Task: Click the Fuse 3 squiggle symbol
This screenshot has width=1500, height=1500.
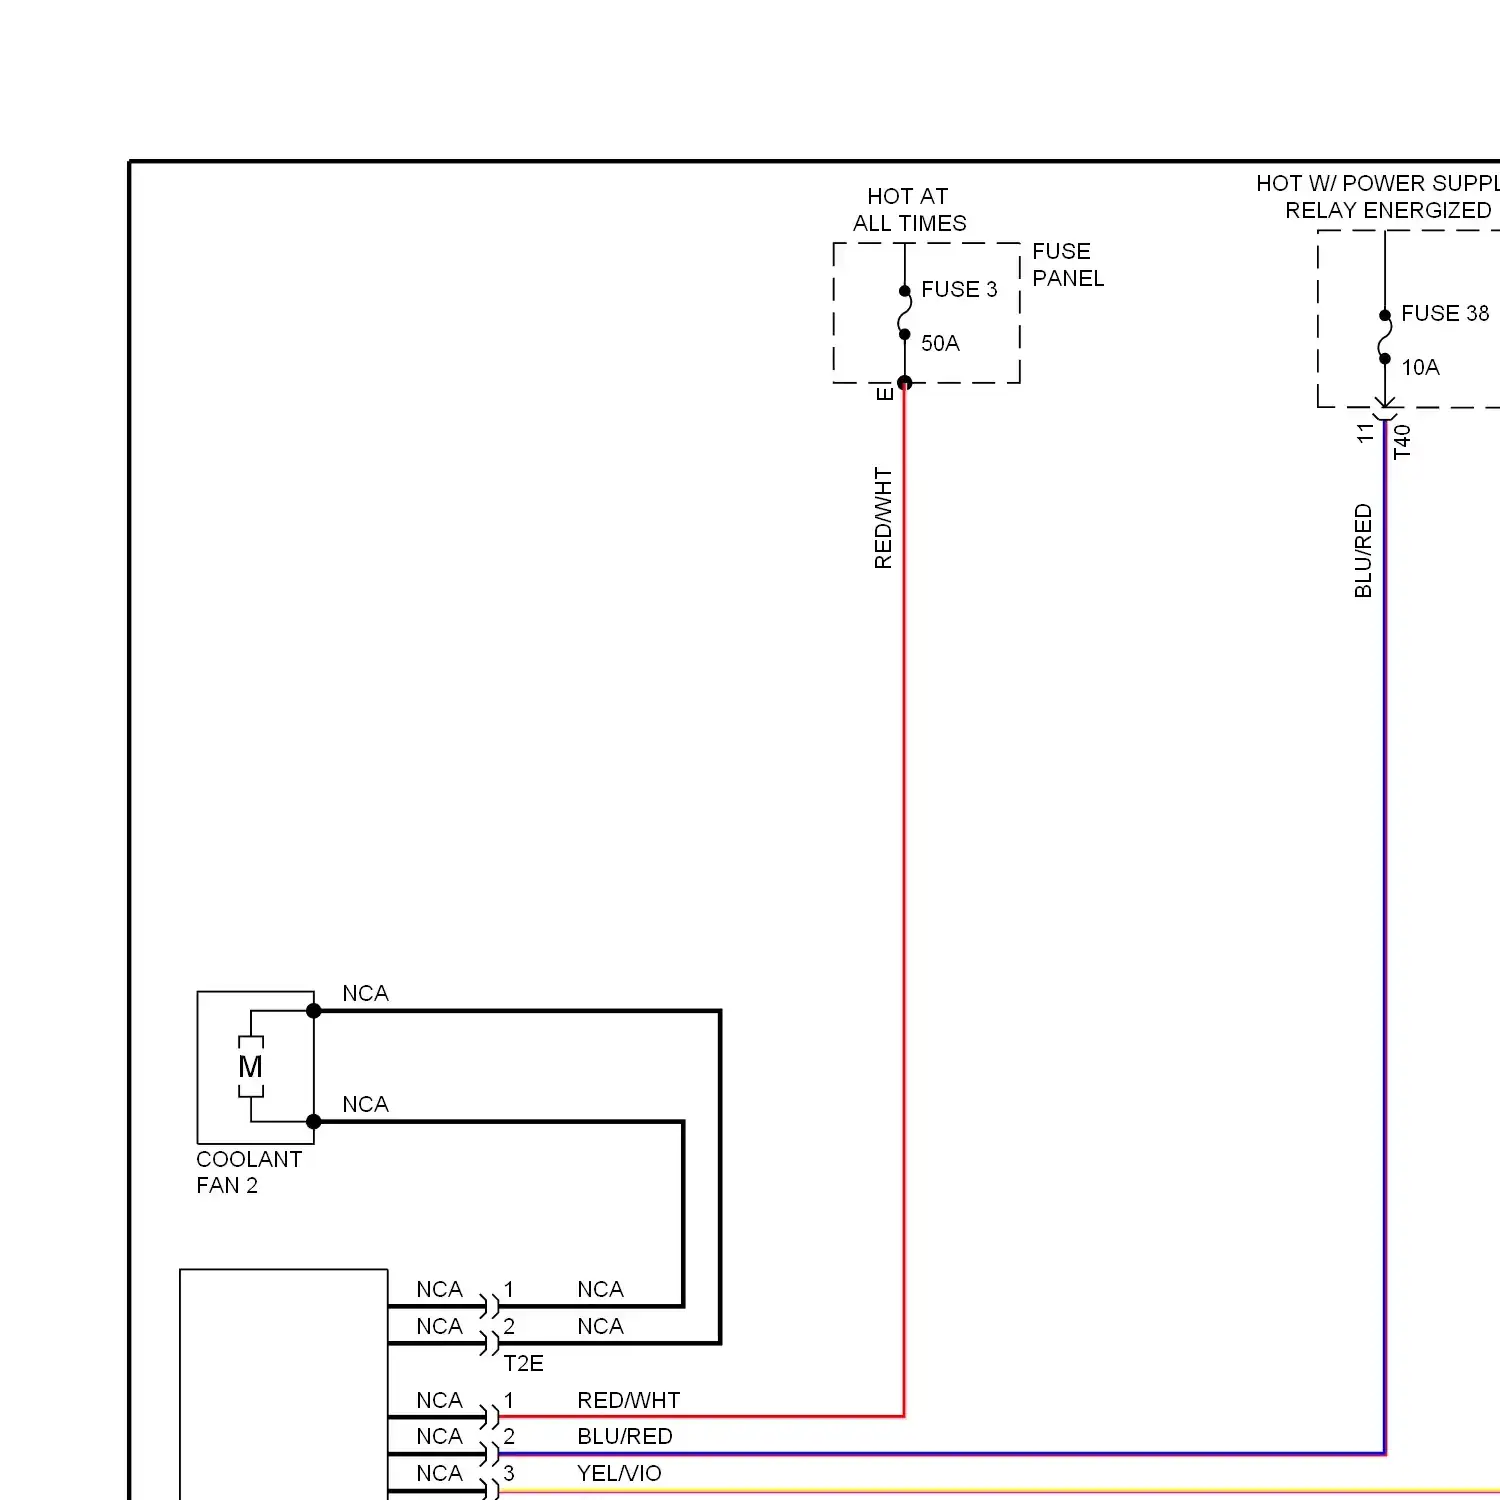Action: pos(905,313)
